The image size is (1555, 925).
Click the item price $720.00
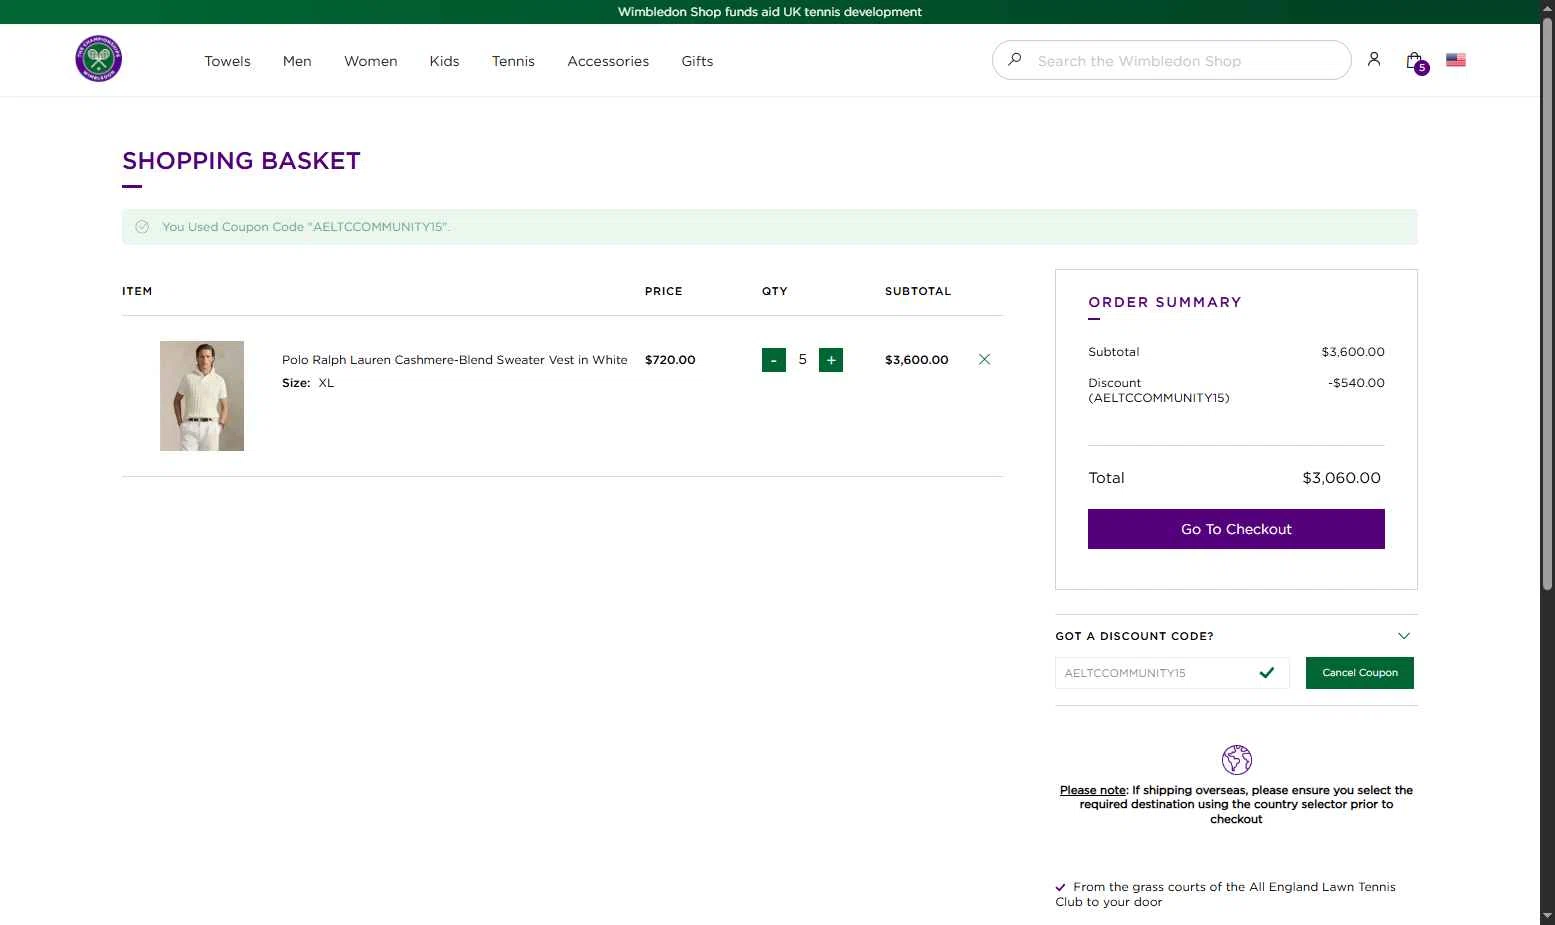pyautogui.click(x=670, y=360)
